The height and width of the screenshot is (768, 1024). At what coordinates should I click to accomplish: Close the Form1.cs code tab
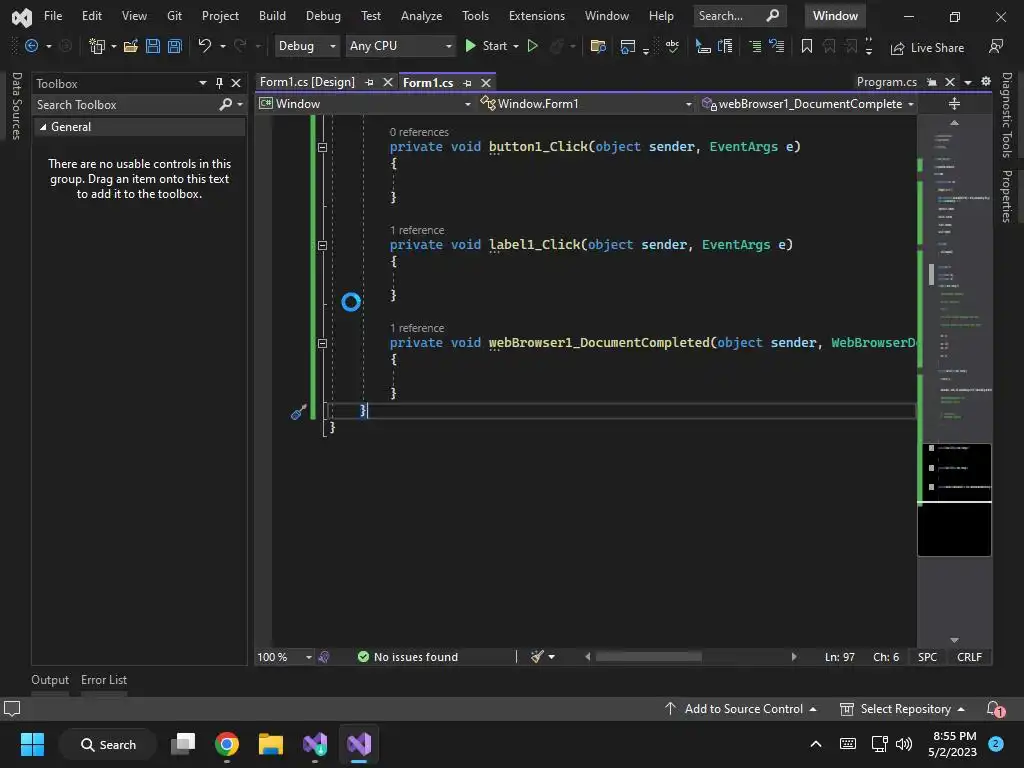[x=486, y=83]
